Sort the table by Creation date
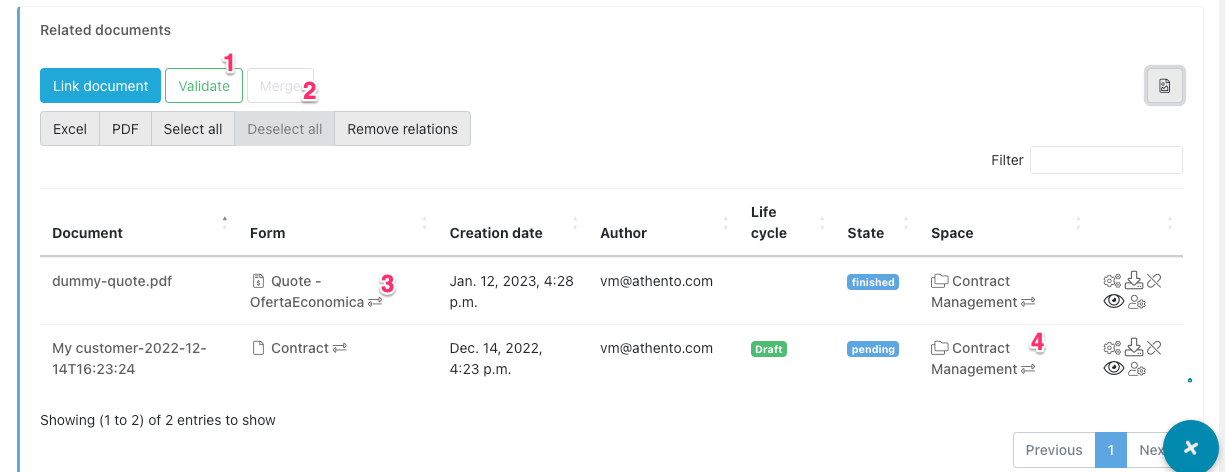The width and height of the screenshot is (1225, 472). [496, 233]
